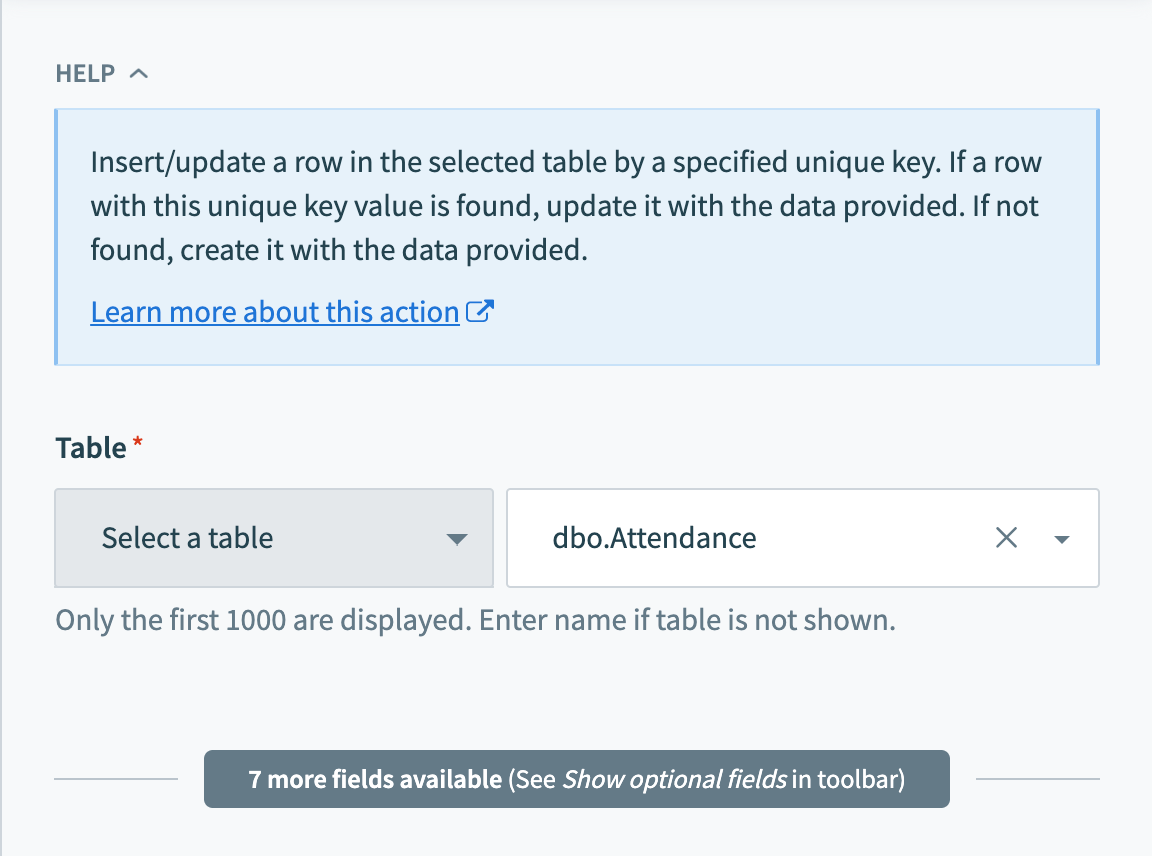The image size is (1152, 856).
Task: Expand the Select a table dropdown
Action: pos(273,538)
